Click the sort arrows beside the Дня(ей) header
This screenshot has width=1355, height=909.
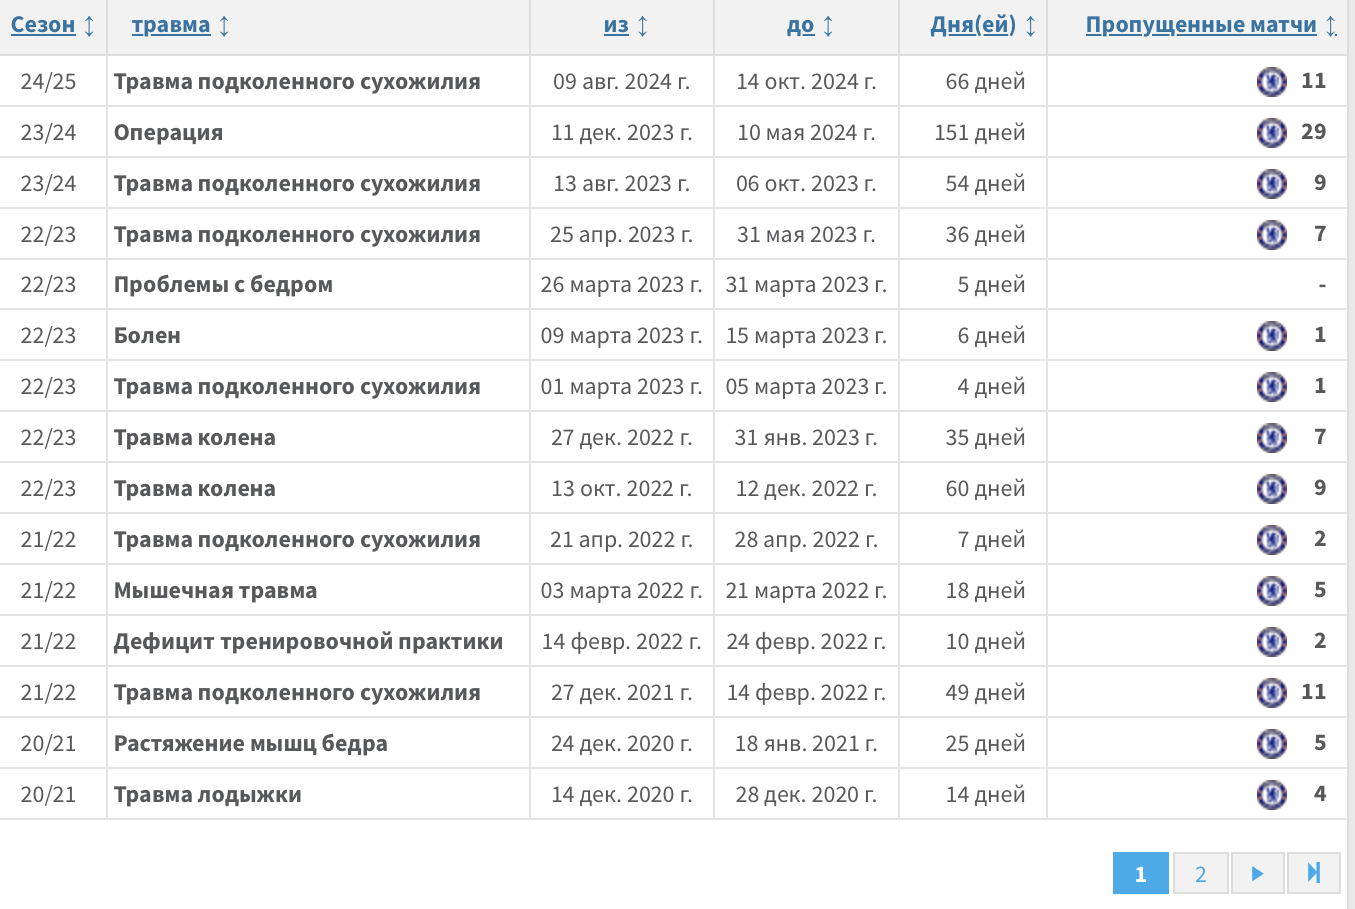pyautogui.click(x=1030, y=26)
